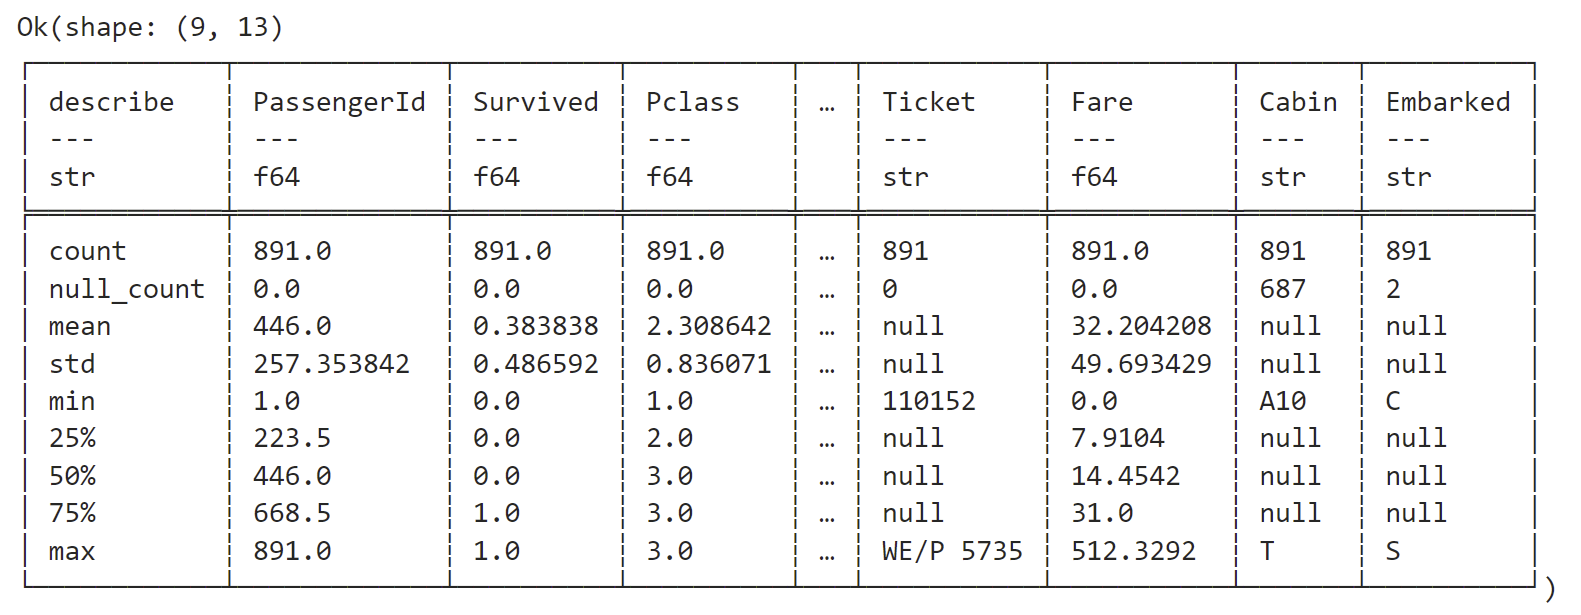Click the Cabin null_count value 687
Screen dimensions: 1581x615
pos(1282,289)
